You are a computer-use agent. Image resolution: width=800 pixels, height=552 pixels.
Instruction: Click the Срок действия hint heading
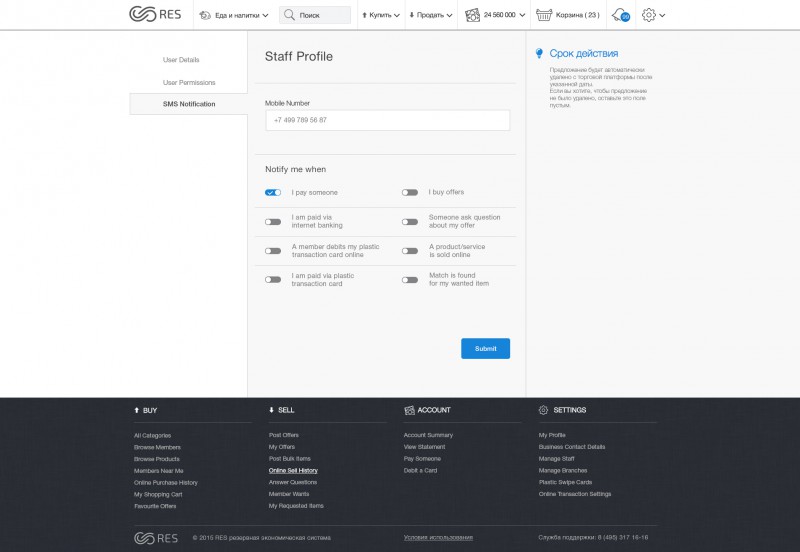click(584, 53)
